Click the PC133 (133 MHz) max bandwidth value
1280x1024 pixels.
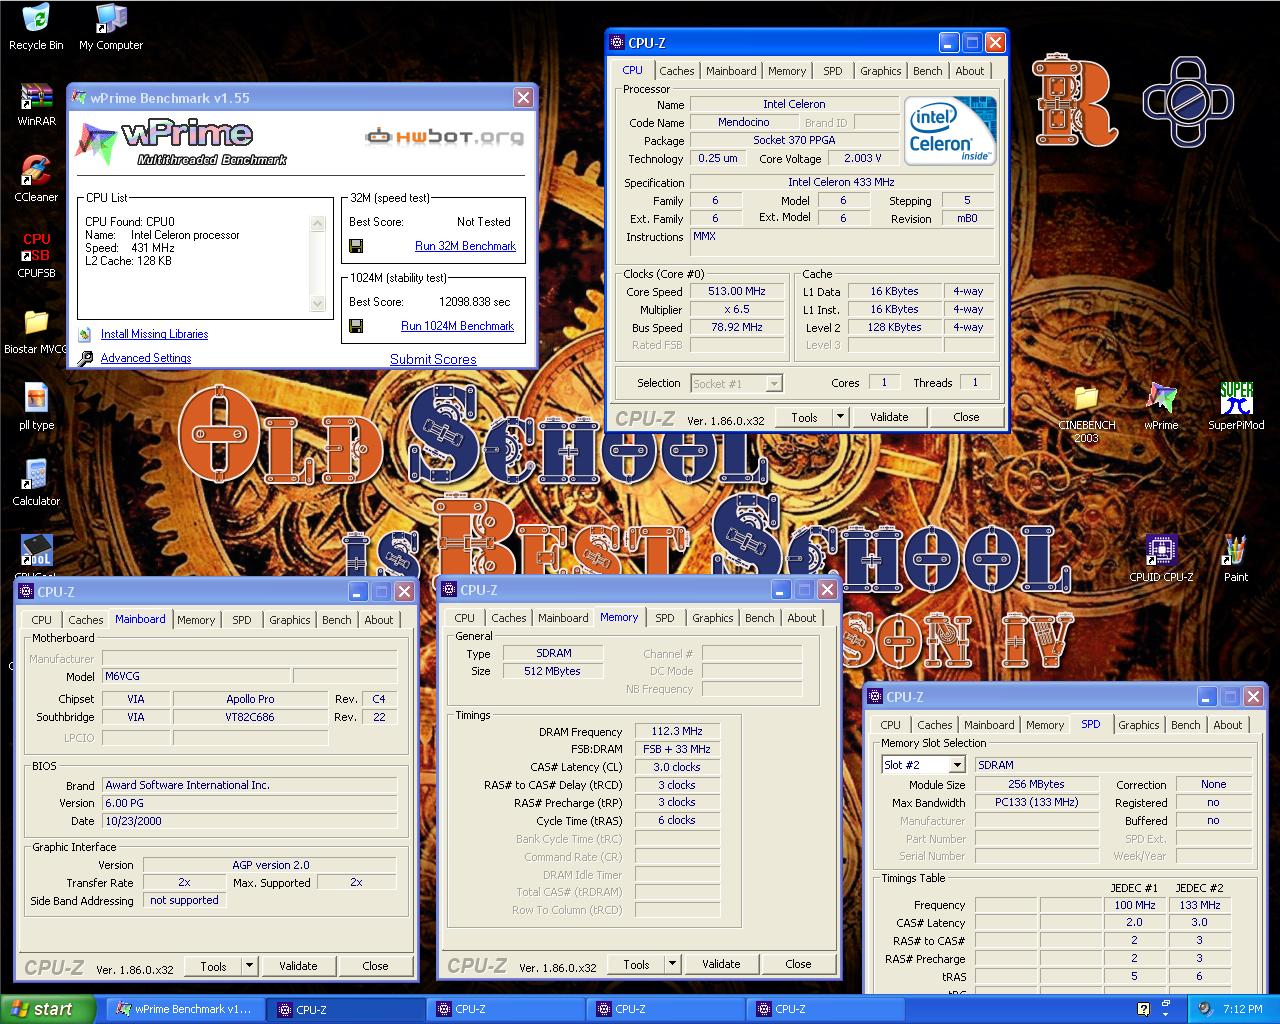(x=1036, y=802)
